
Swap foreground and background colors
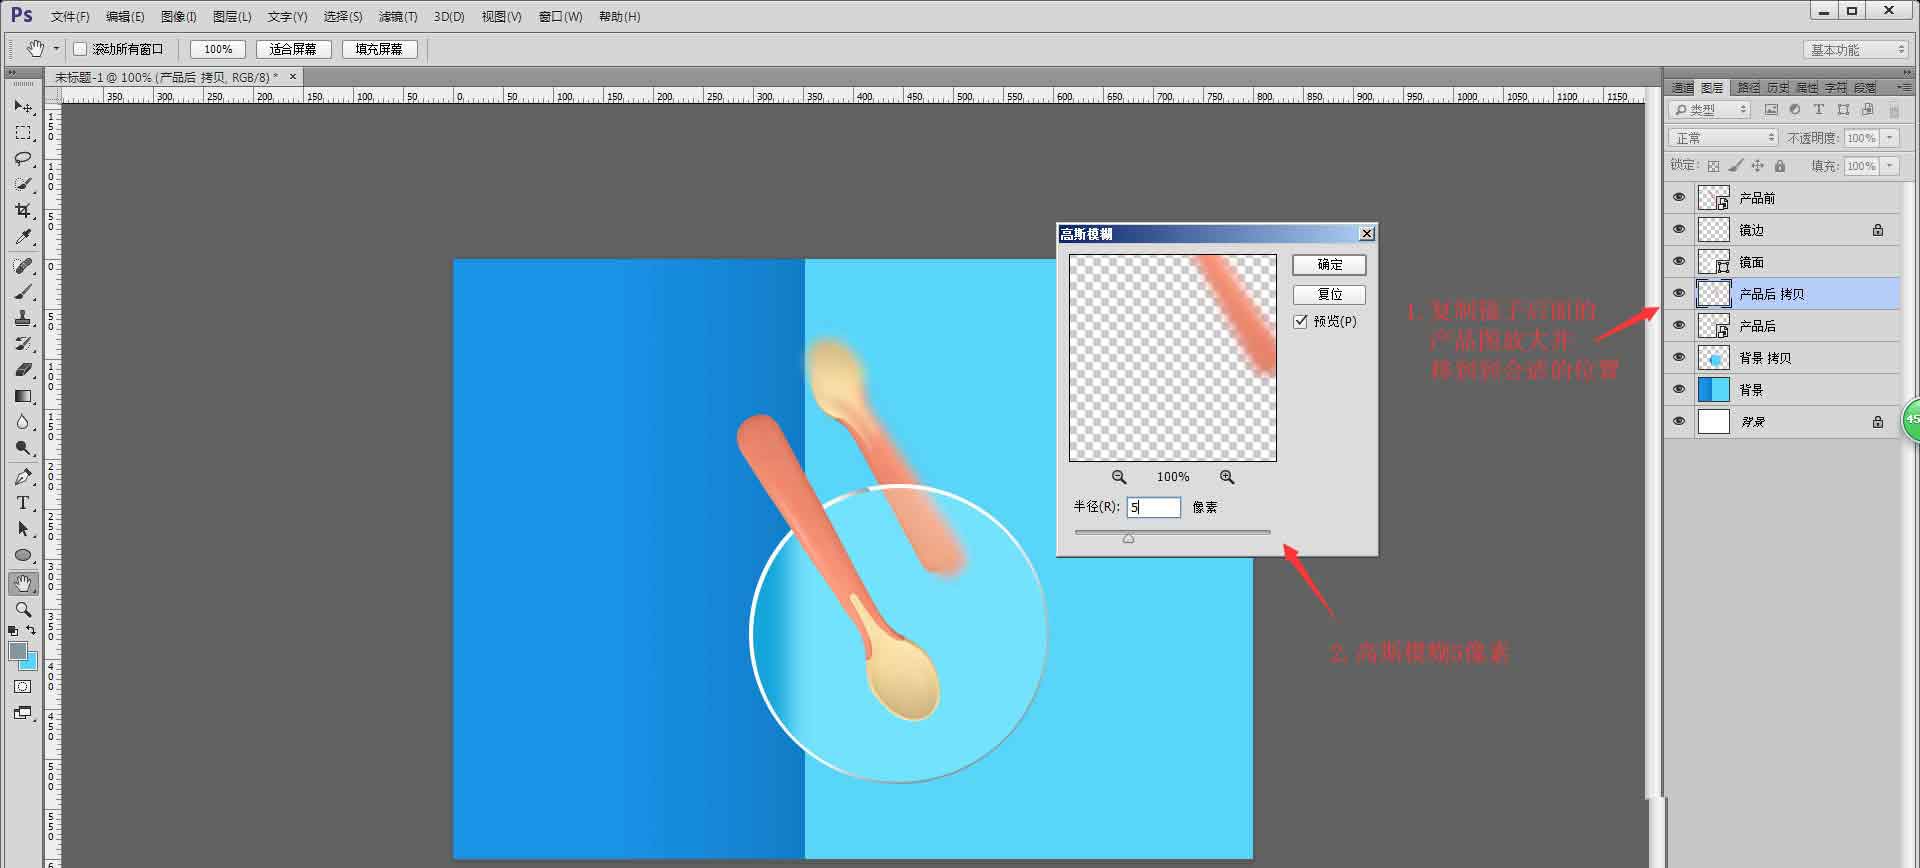31,630
